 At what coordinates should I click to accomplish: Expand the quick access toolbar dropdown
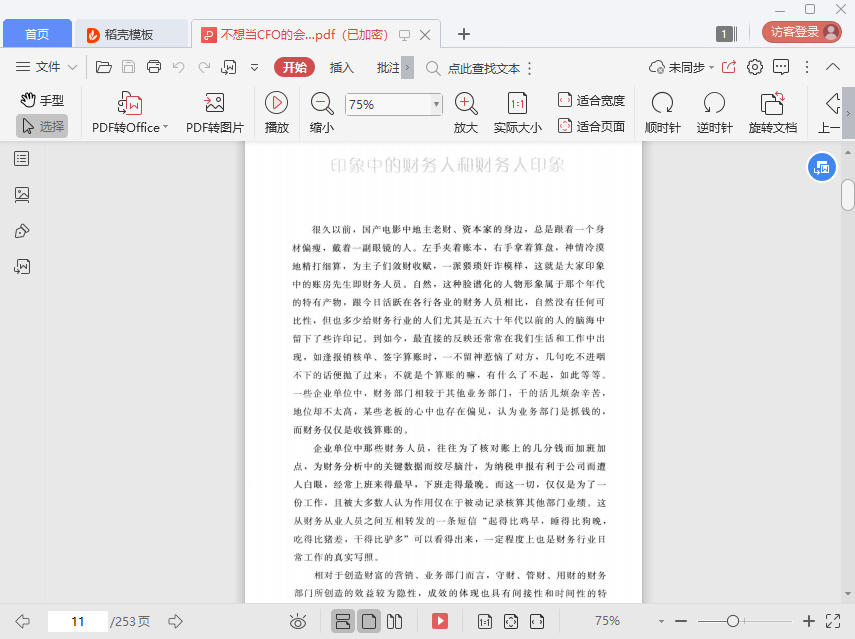254,68
